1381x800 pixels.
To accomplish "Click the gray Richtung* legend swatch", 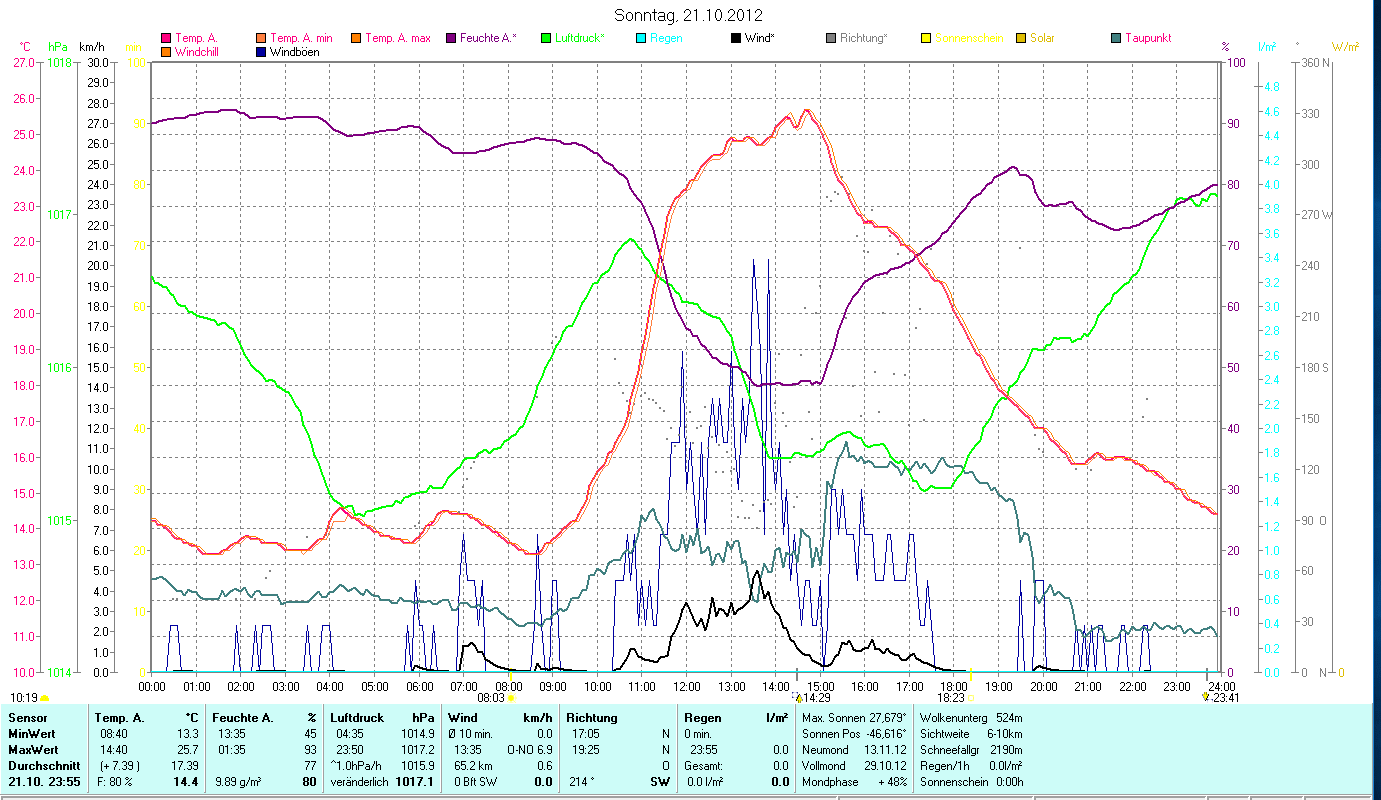I will point(831,38).
